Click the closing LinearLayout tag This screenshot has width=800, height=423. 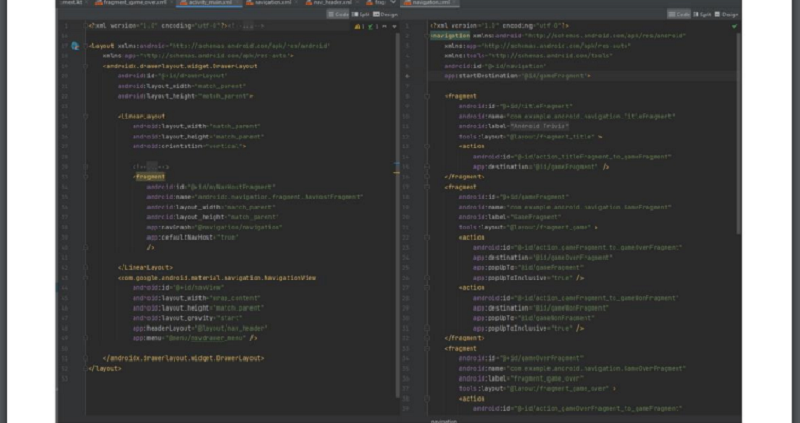click(x=145, y=267)
